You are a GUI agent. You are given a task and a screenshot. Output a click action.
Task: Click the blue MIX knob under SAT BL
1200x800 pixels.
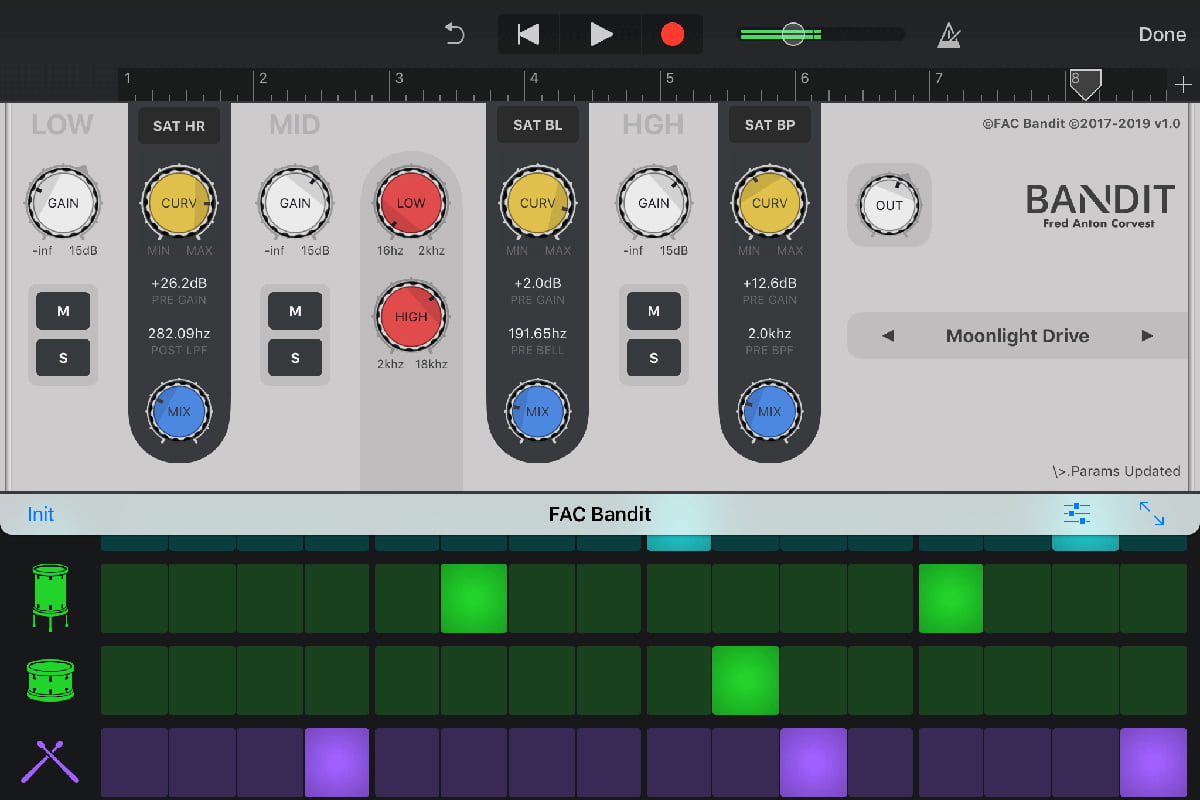[538, 412]
